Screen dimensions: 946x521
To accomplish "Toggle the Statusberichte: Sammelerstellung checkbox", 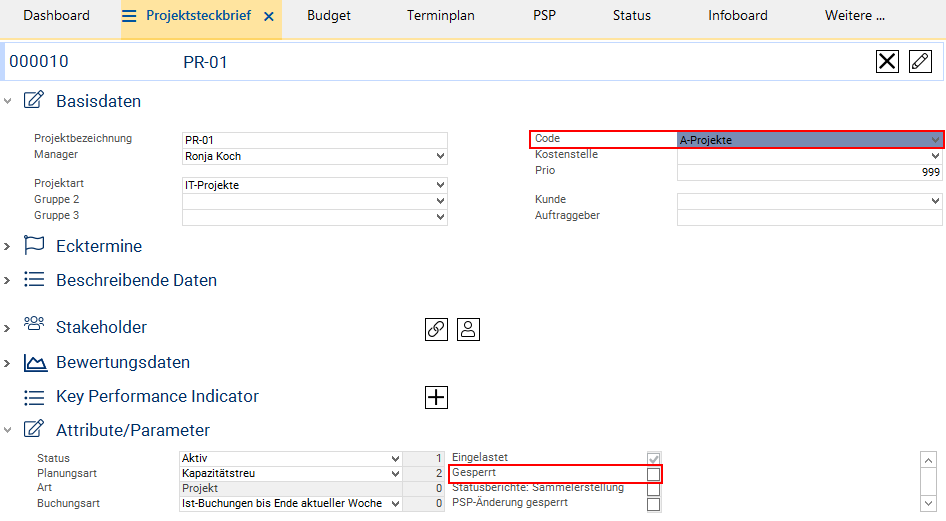I will pos(653,489).
